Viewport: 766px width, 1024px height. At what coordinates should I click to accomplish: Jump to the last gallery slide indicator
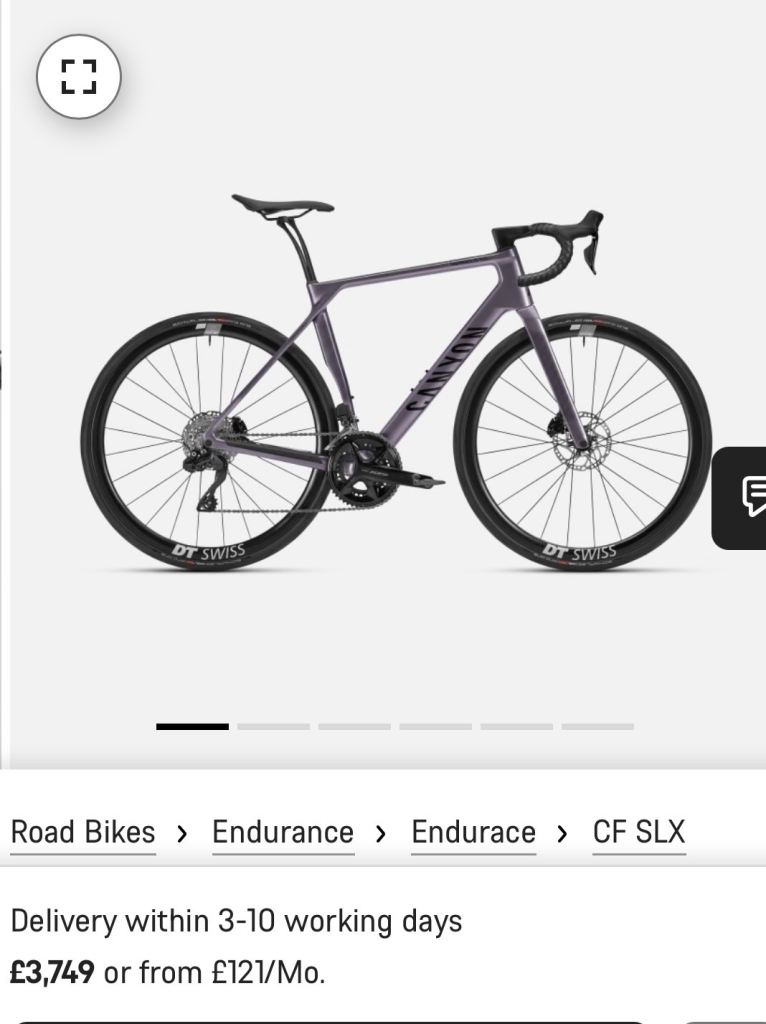click(598, 726)
